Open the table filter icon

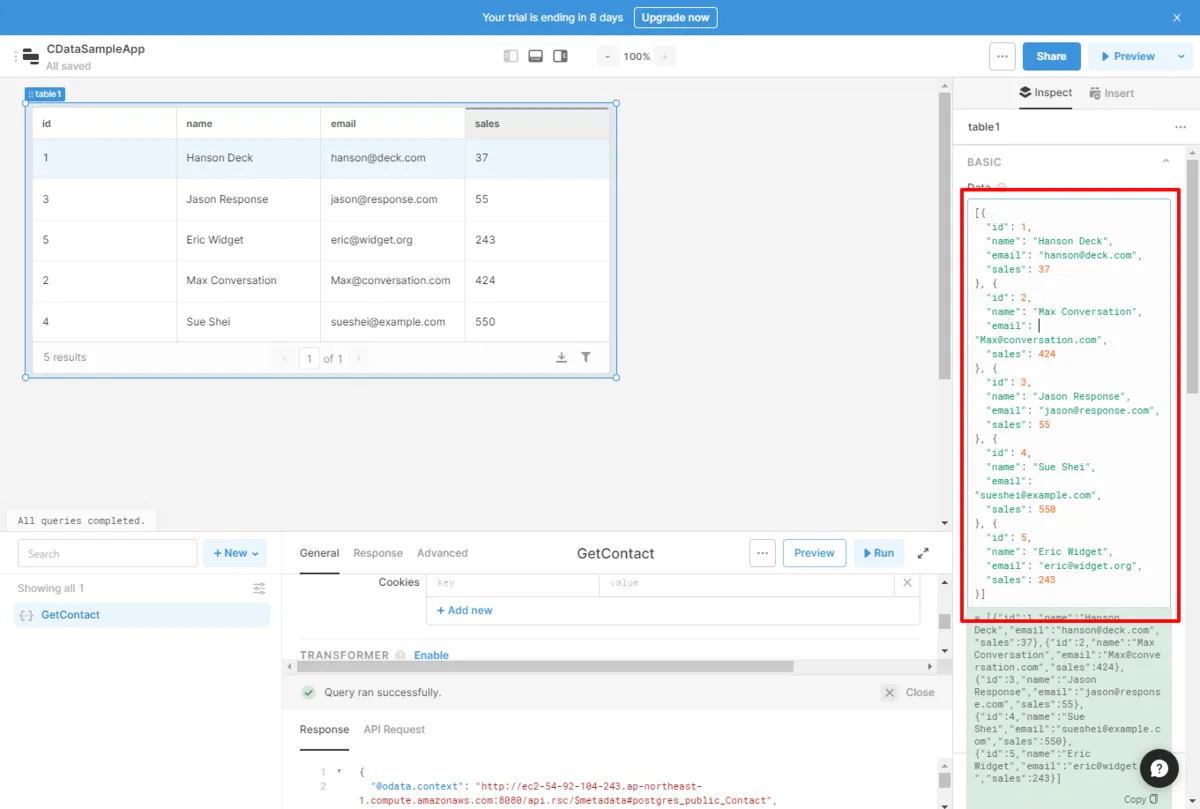(x=586, y=358)
